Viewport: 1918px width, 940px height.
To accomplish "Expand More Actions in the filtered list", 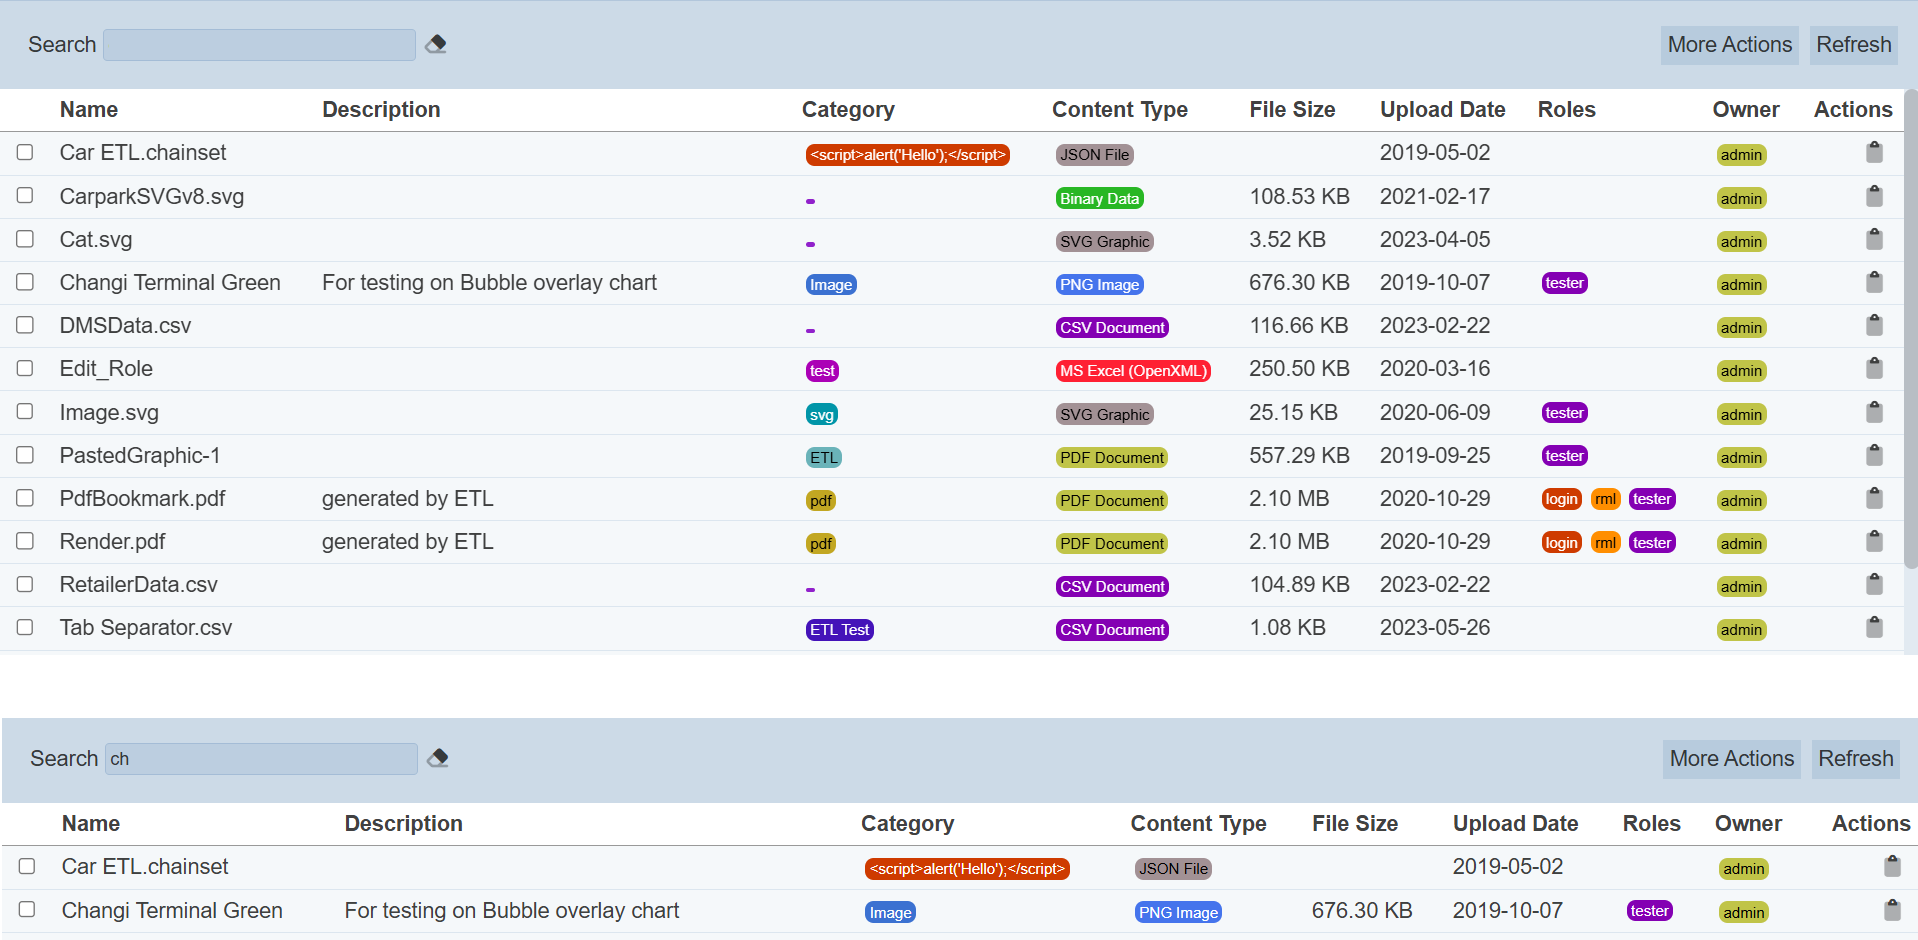I will tap(1731, 759).
